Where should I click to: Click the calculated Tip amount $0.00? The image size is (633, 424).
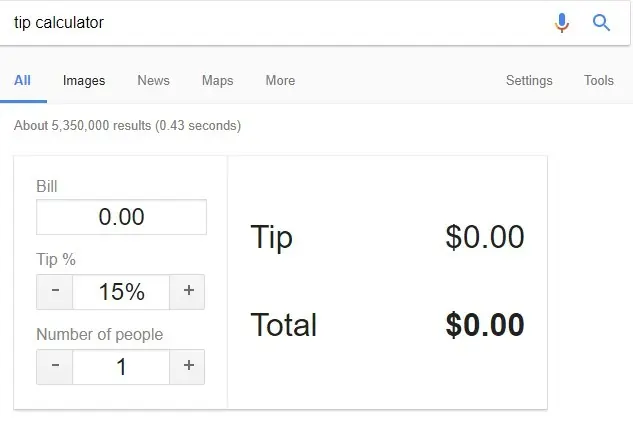(485, 238)
